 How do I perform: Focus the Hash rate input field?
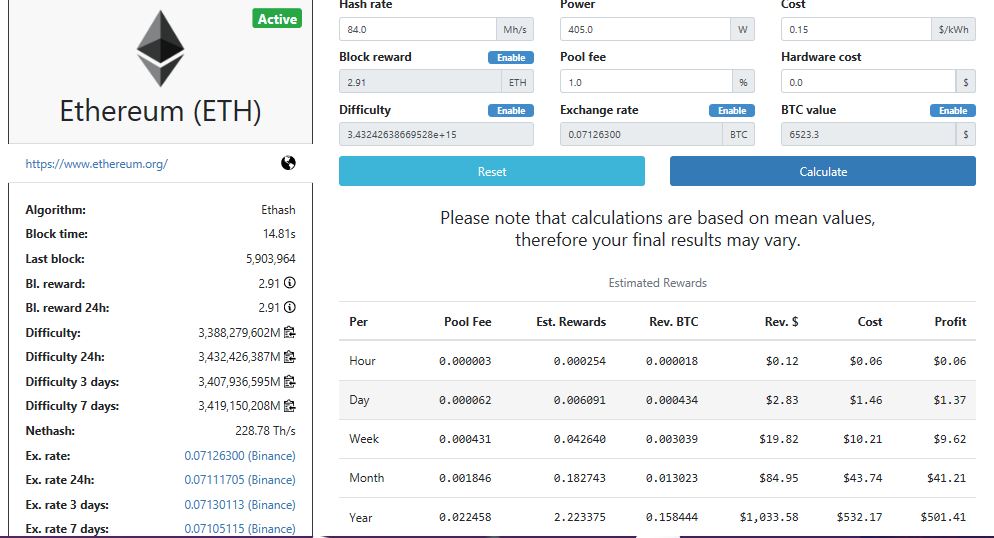418,29
